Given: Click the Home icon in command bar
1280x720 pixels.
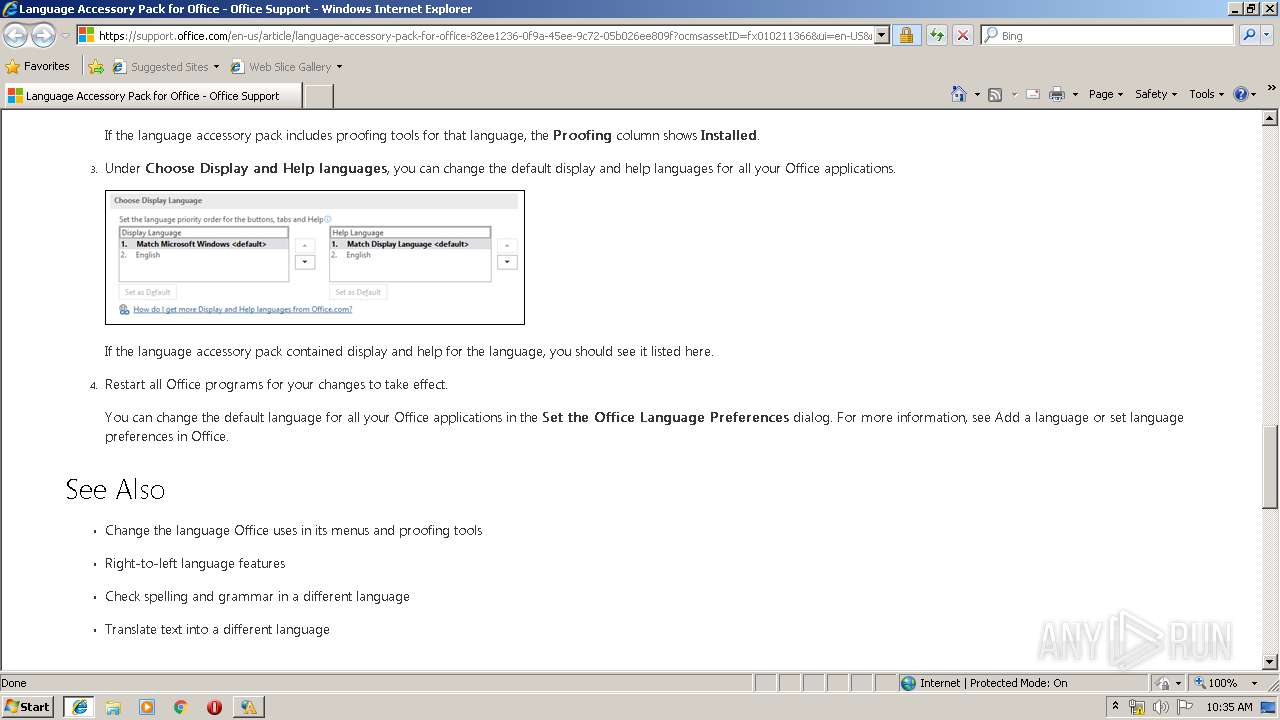Looking at the screenshot, I should tap(959, 94).
